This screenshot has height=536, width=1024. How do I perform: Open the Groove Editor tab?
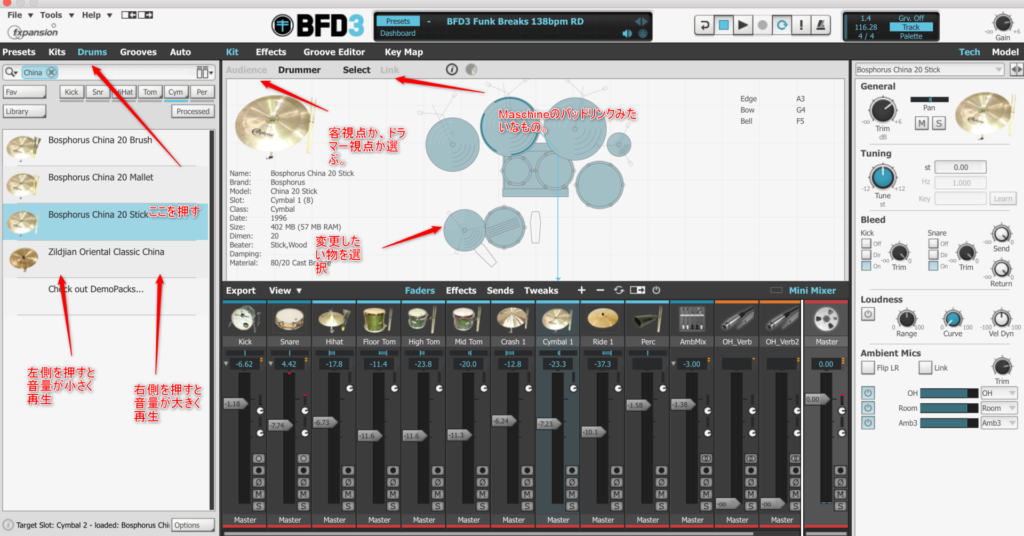point(334,51)
